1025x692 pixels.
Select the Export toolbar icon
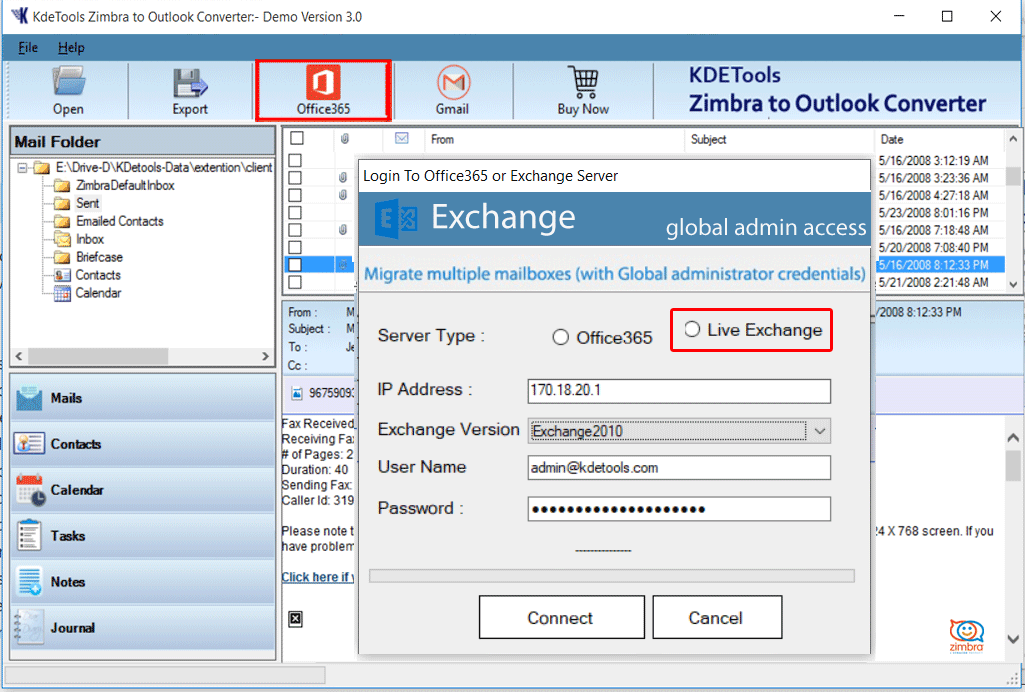click(190, 88)
